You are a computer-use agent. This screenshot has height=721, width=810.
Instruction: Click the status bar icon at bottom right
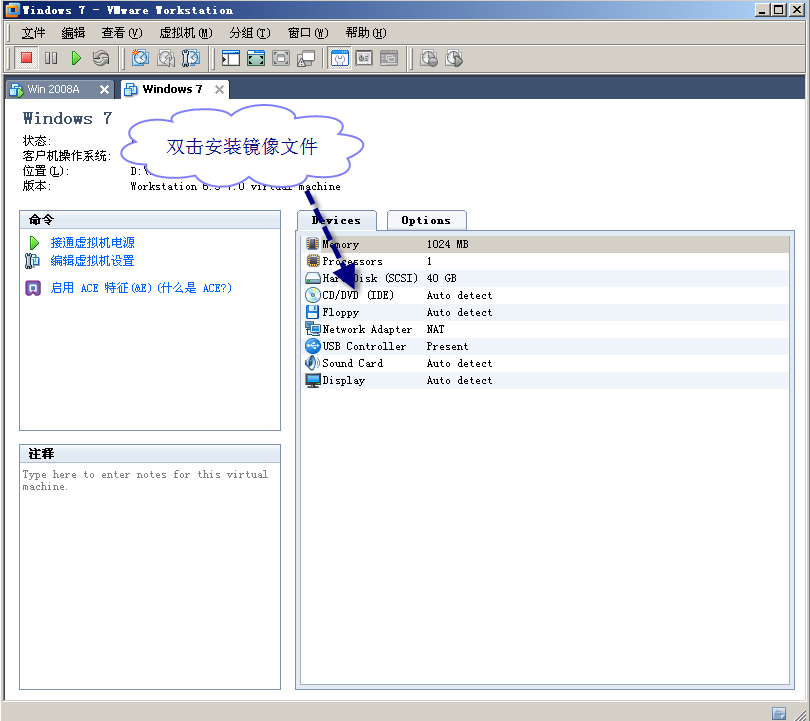click(779, 713)
